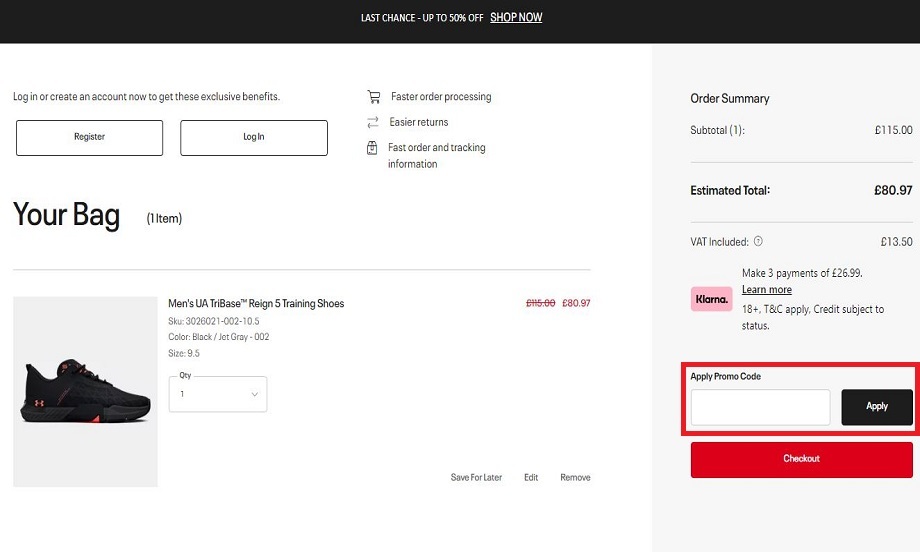Click the shopping cart icon beside Faster order processing
The height and width of the screenshot is (552, 920).
coord(374,97)
